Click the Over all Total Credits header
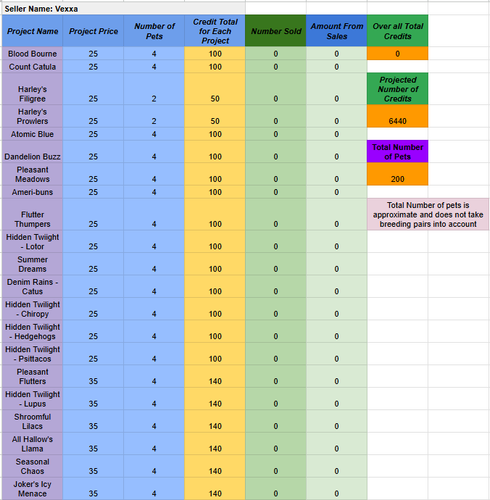This screenshot has height=500, width=490. coord(397,31)
